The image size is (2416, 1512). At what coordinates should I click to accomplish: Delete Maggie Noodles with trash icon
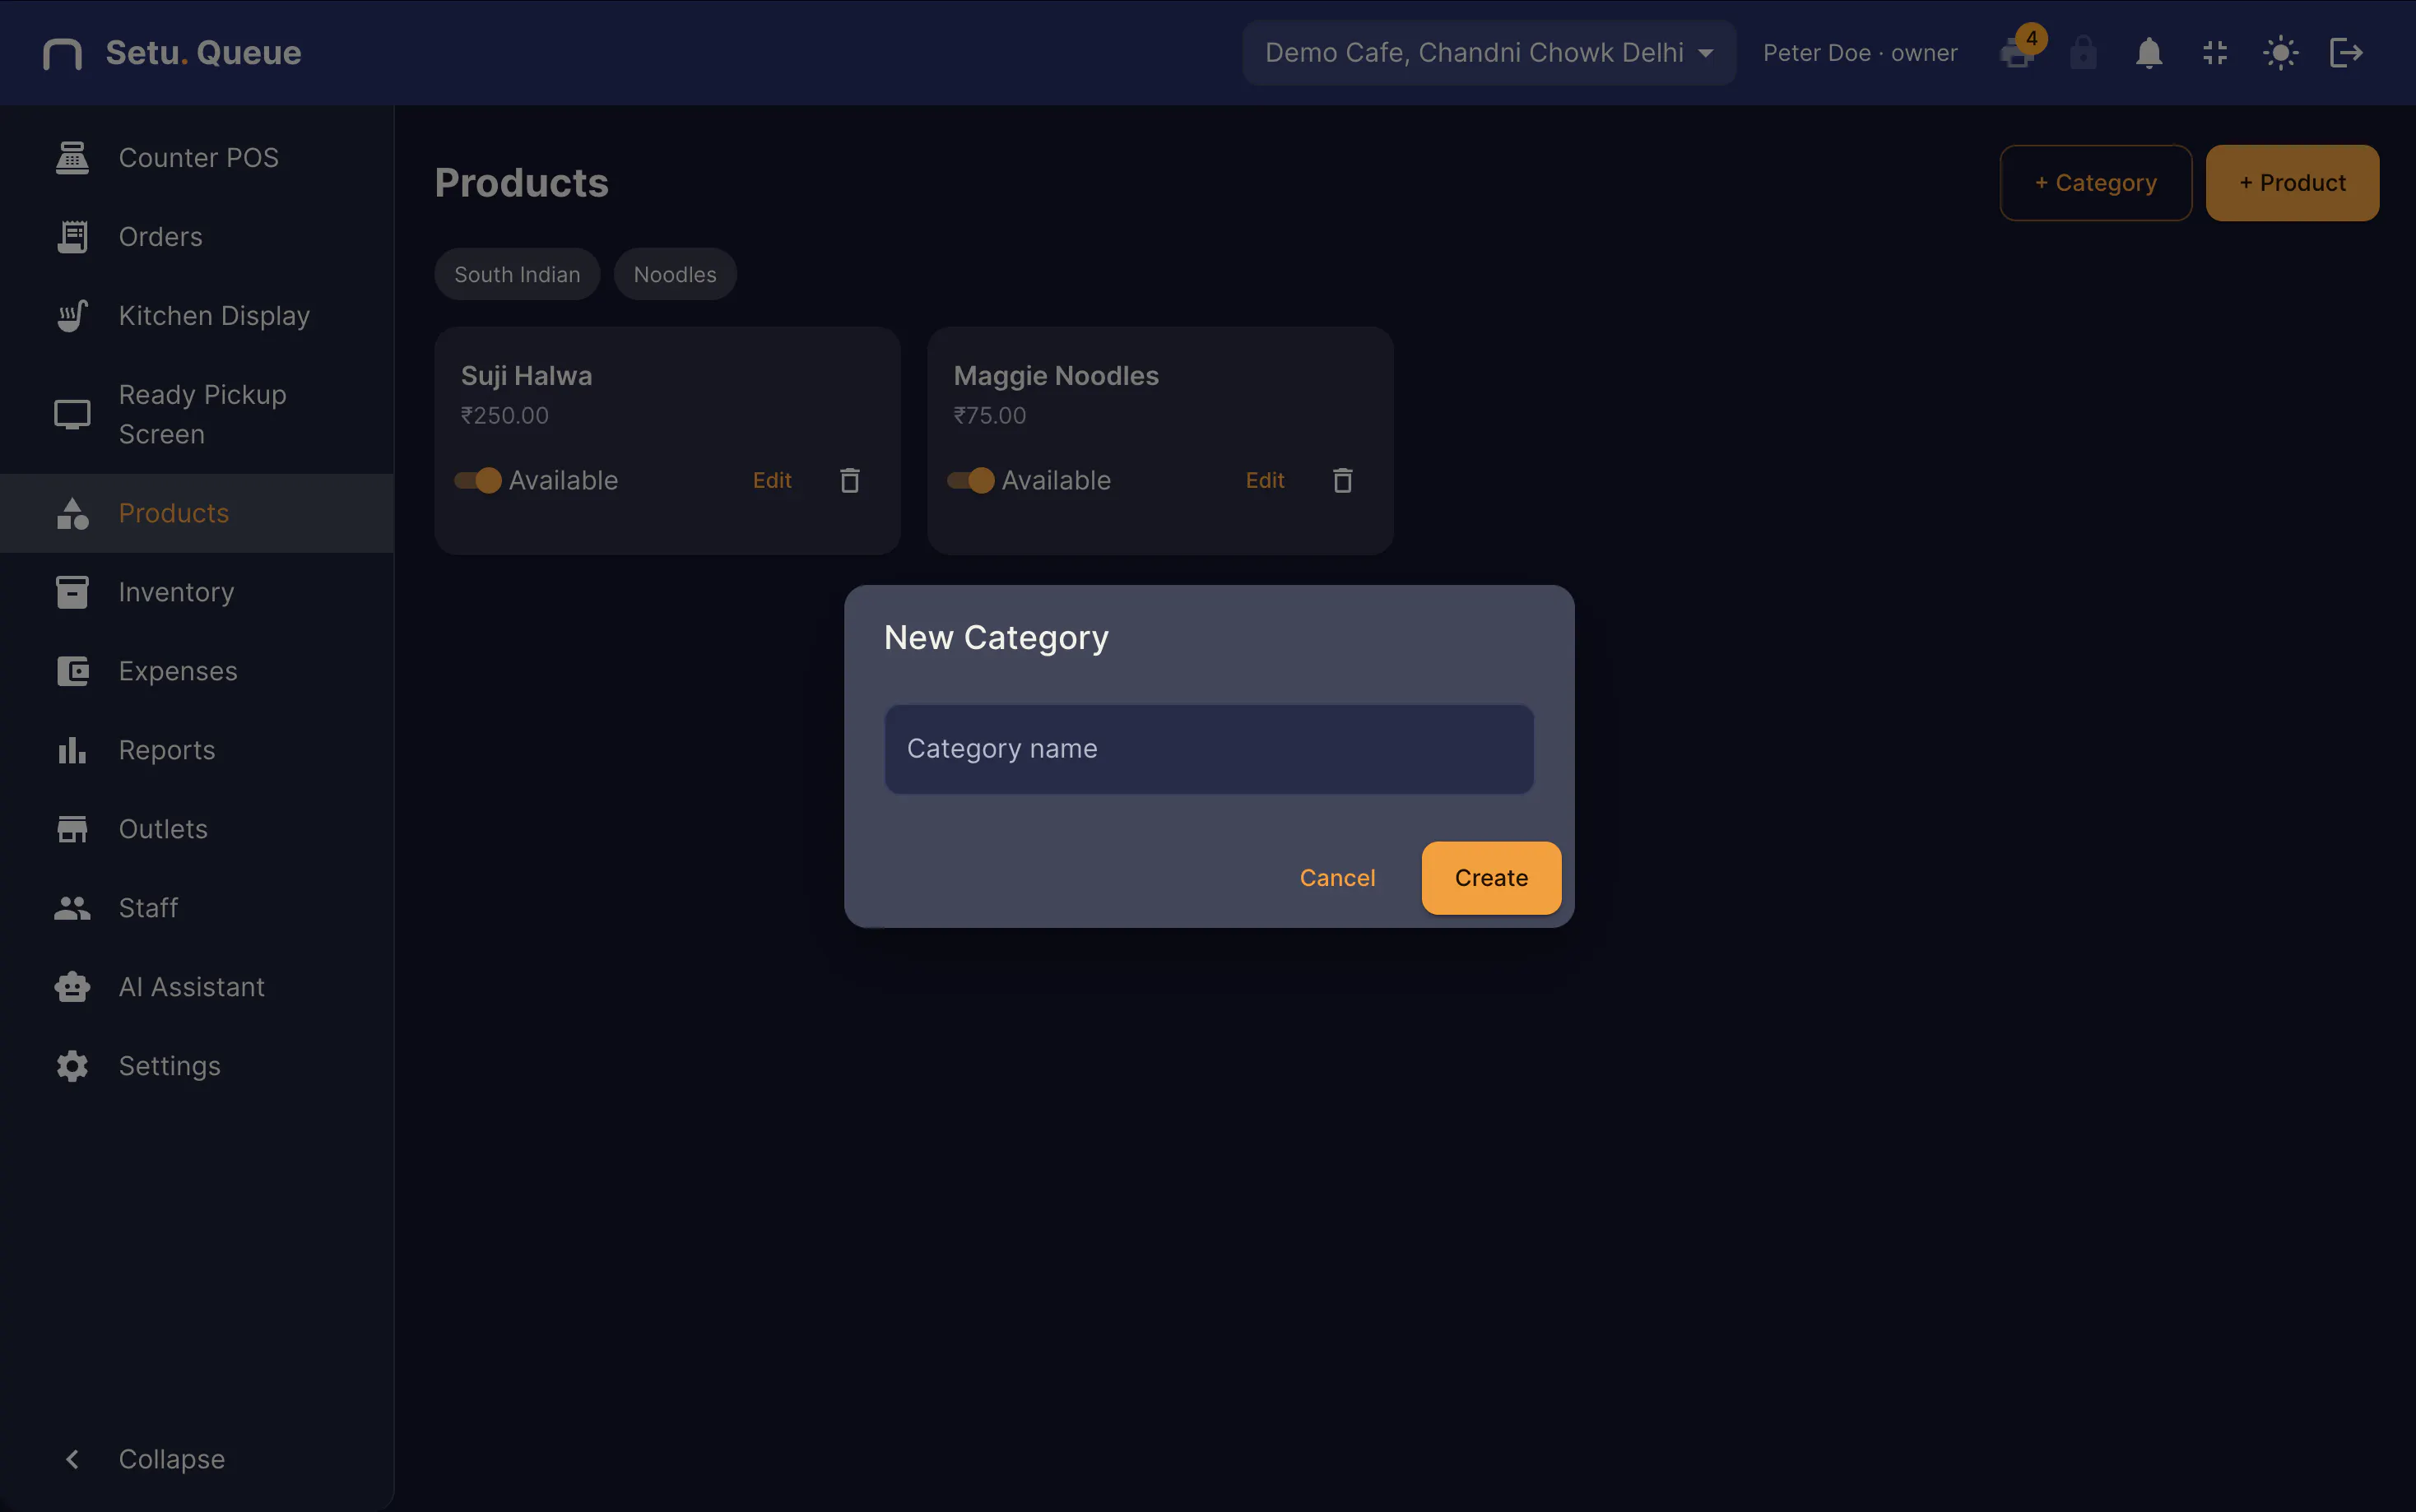[1343, 480]
